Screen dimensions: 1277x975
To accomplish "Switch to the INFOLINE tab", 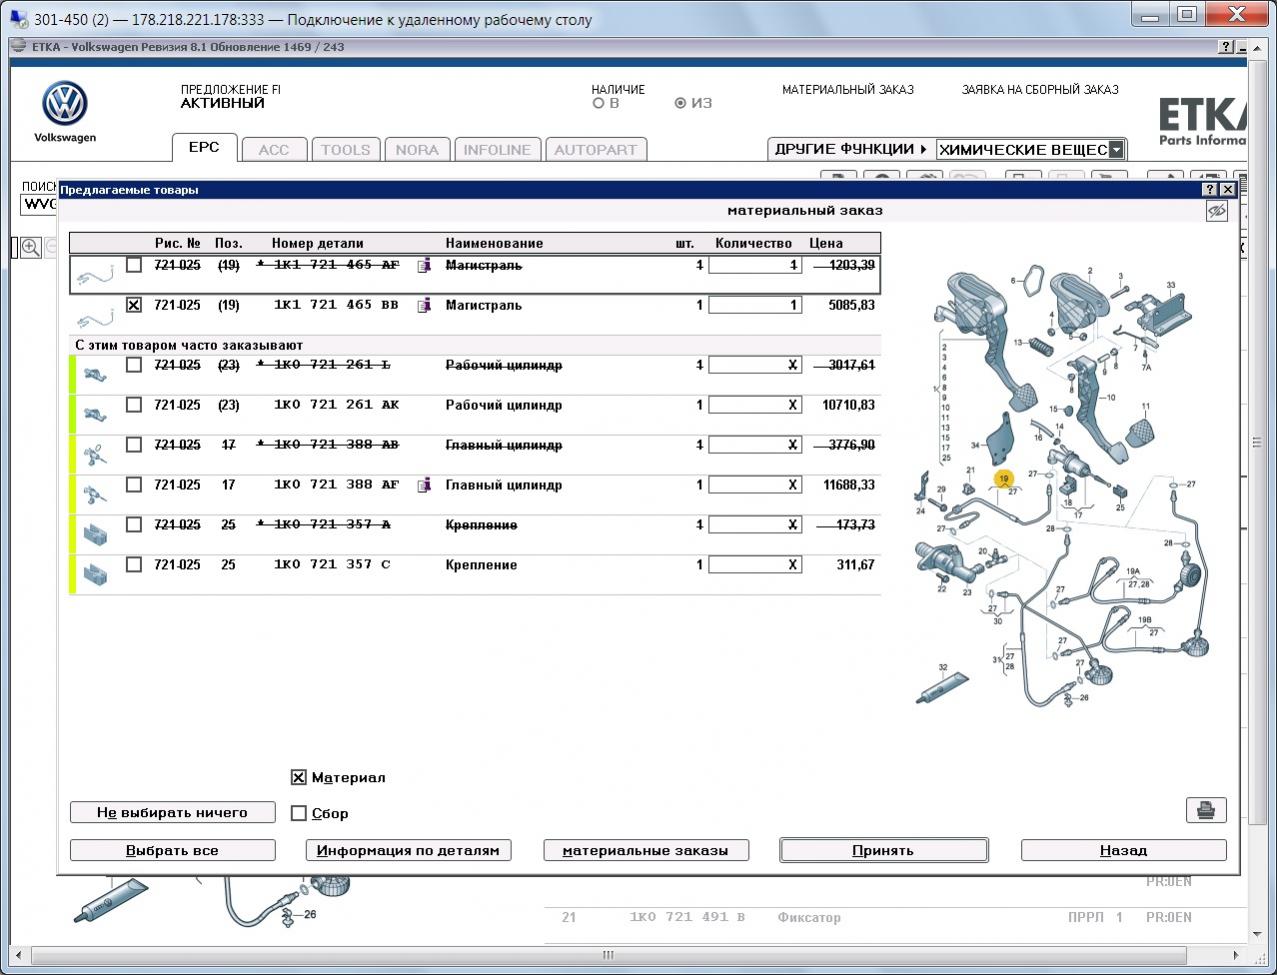I will coord(497,149).
